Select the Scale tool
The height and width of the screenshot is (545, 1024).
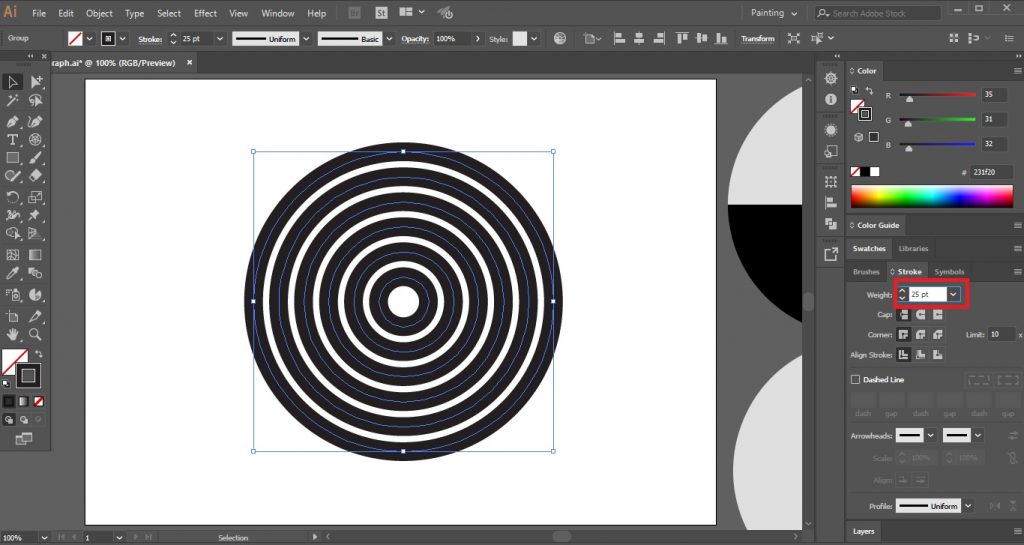click(x=36, y=196)
